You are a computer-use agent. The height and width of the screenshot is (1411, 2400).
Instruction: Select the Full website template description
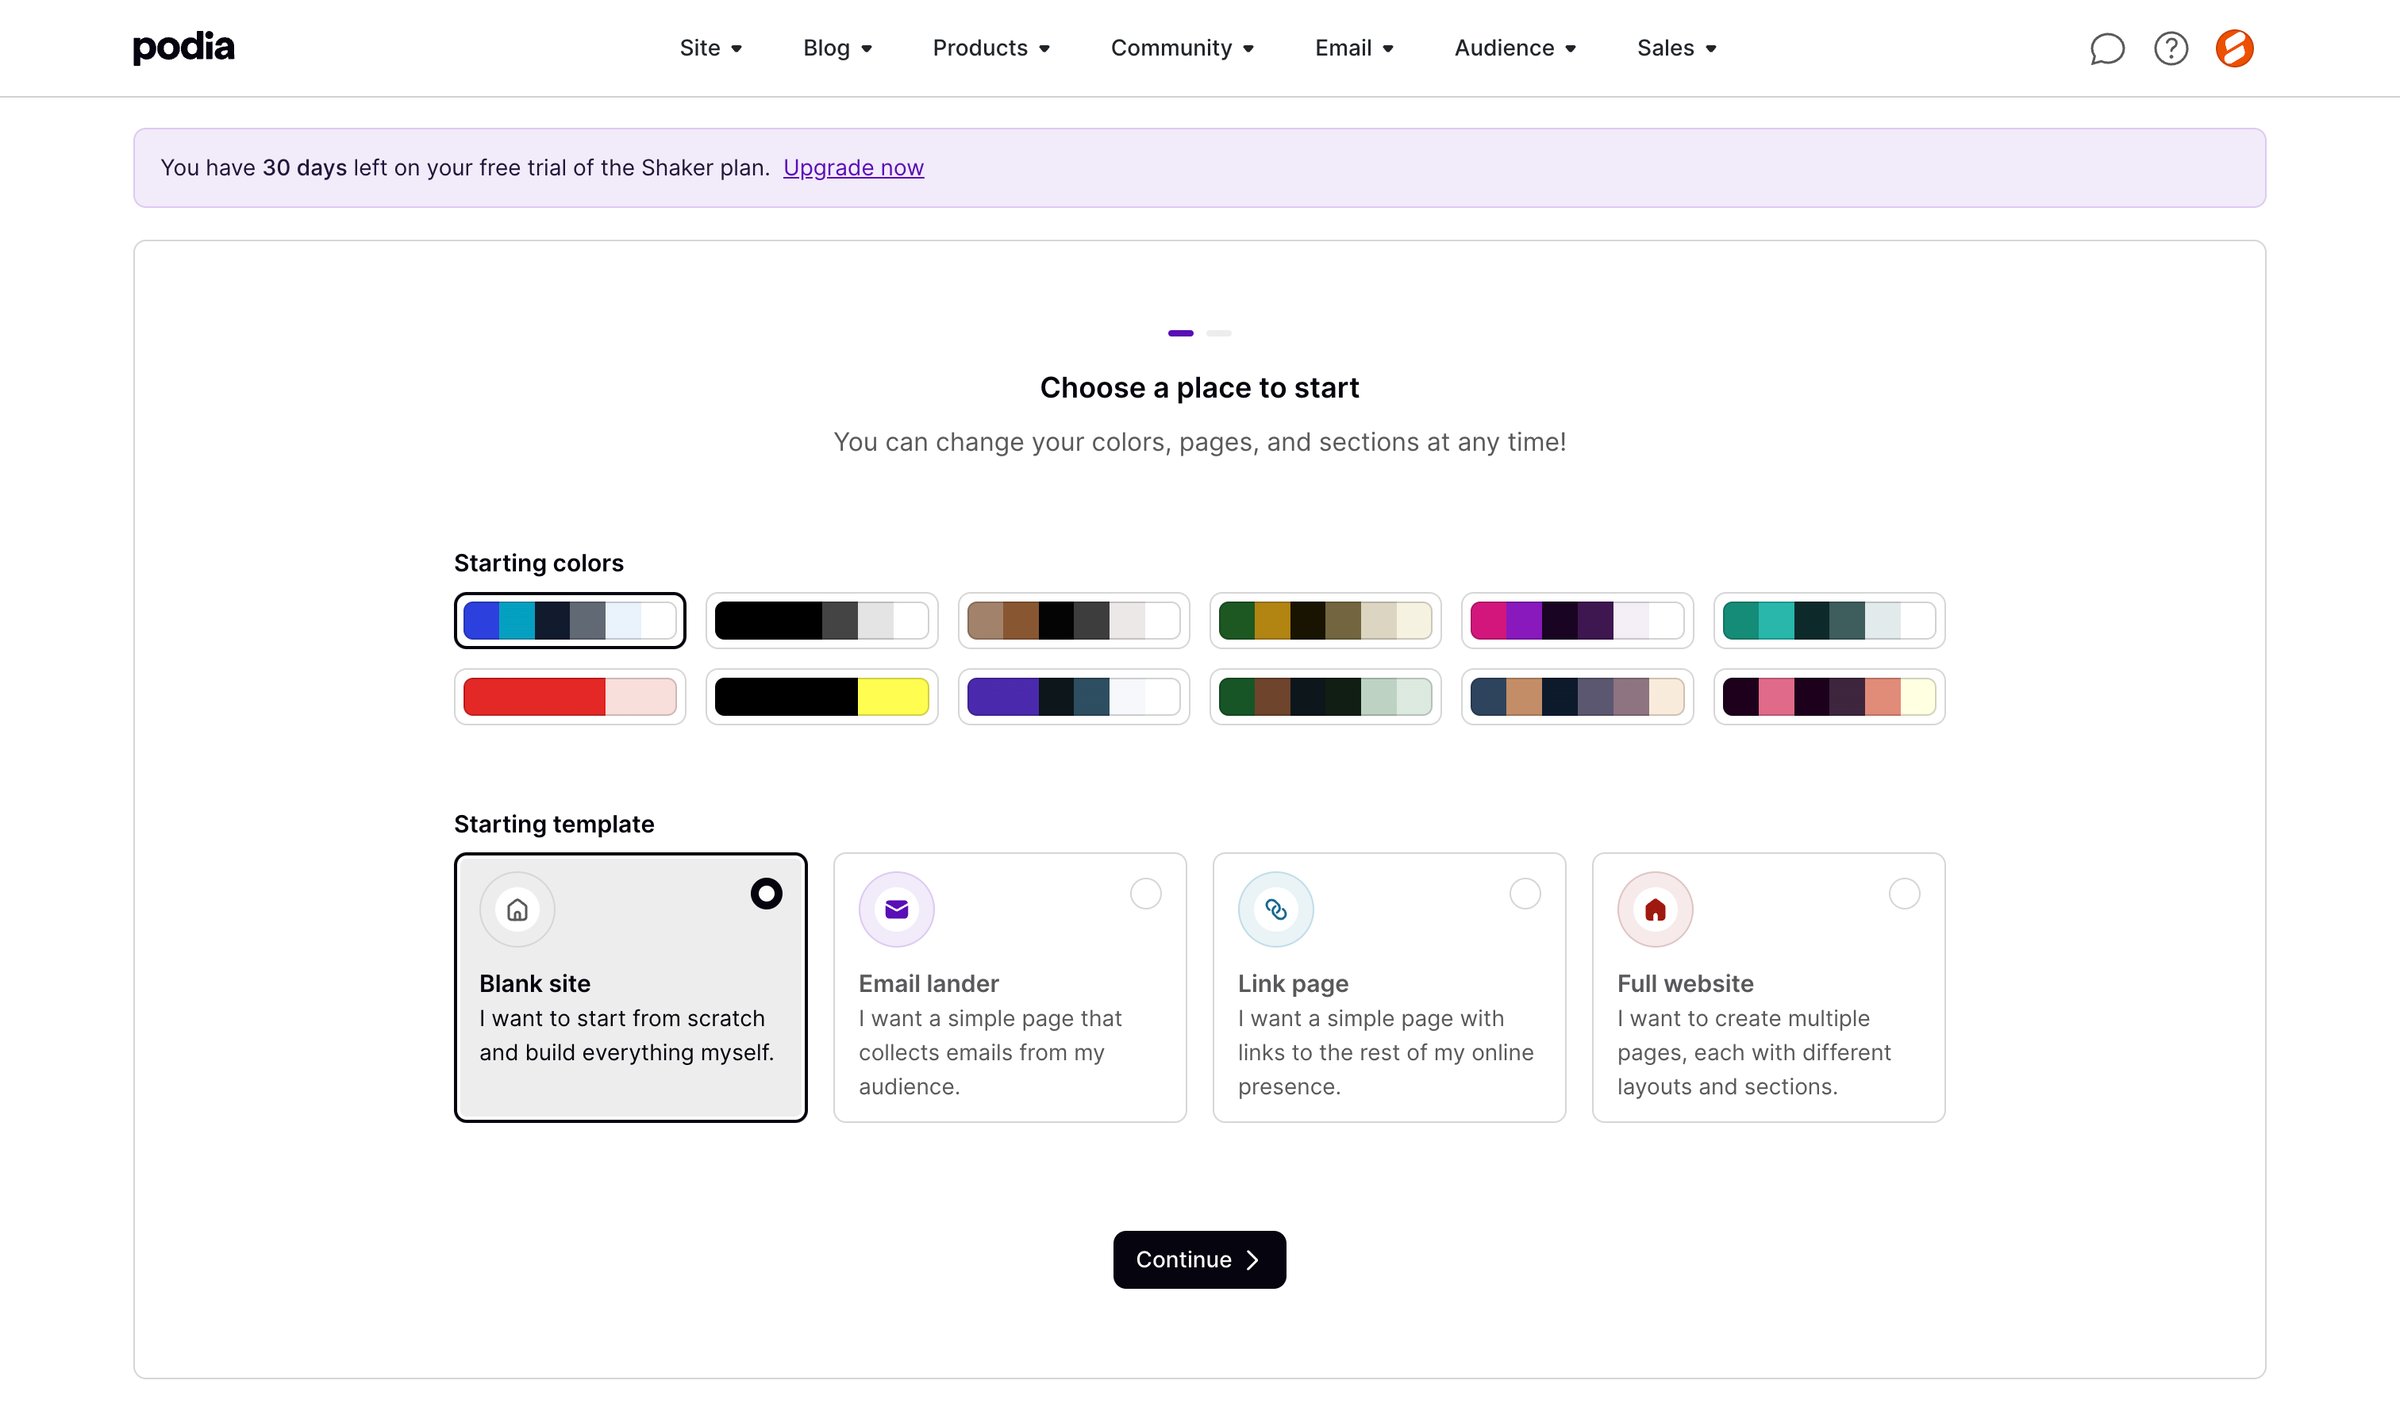click(1754, 1052)
